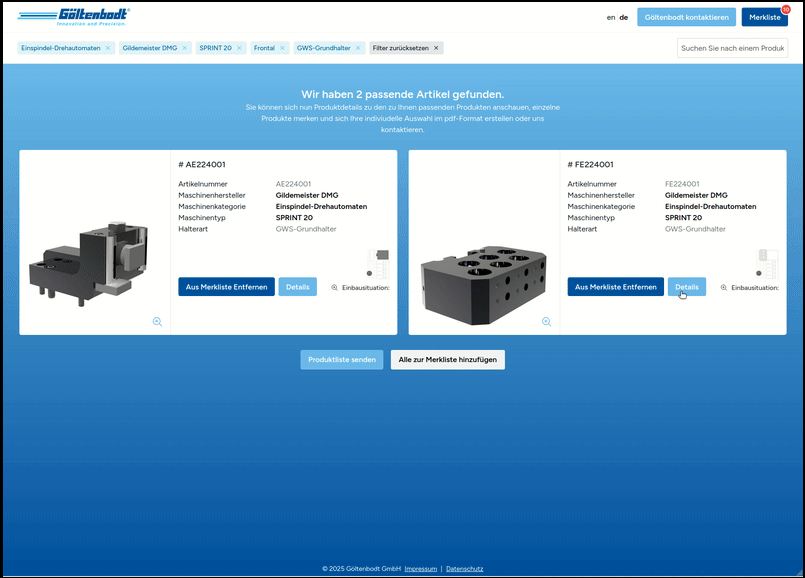Open Details for FE224001
The height and width of the screenshot is (578, 805).
[x=687, y=287]
